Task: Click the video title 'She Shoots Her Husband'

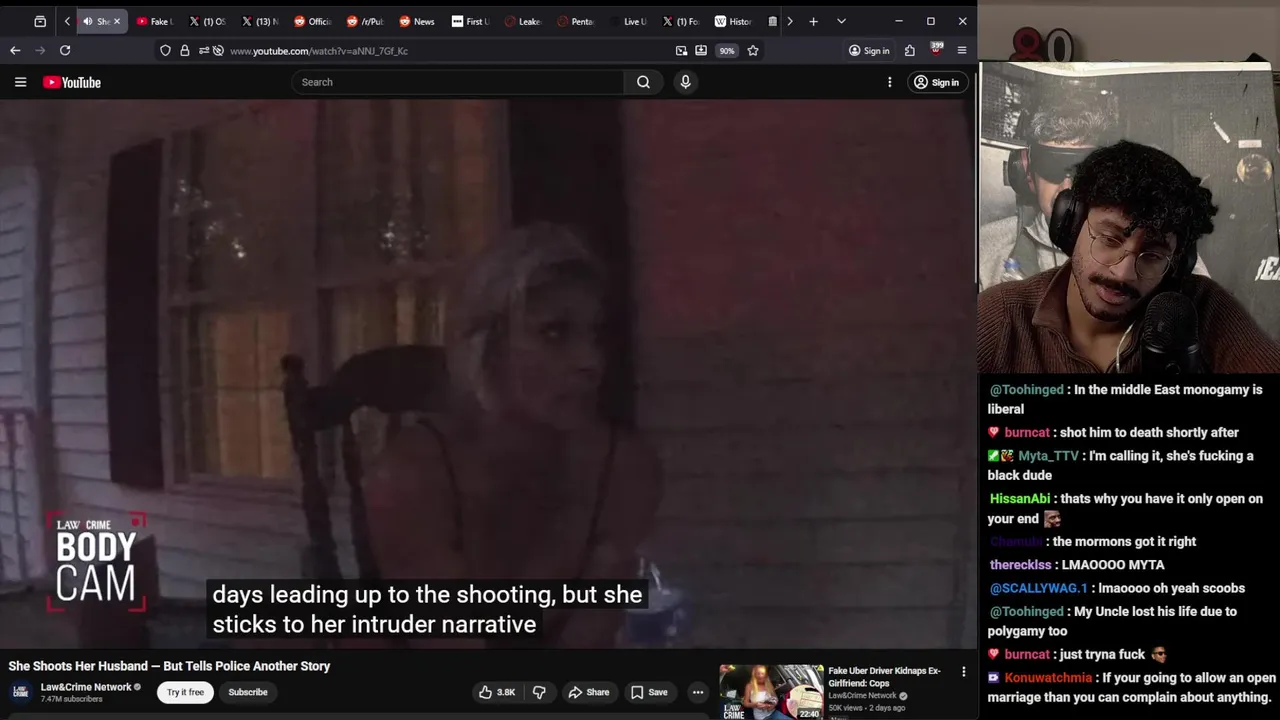Action: pos(169,666)
